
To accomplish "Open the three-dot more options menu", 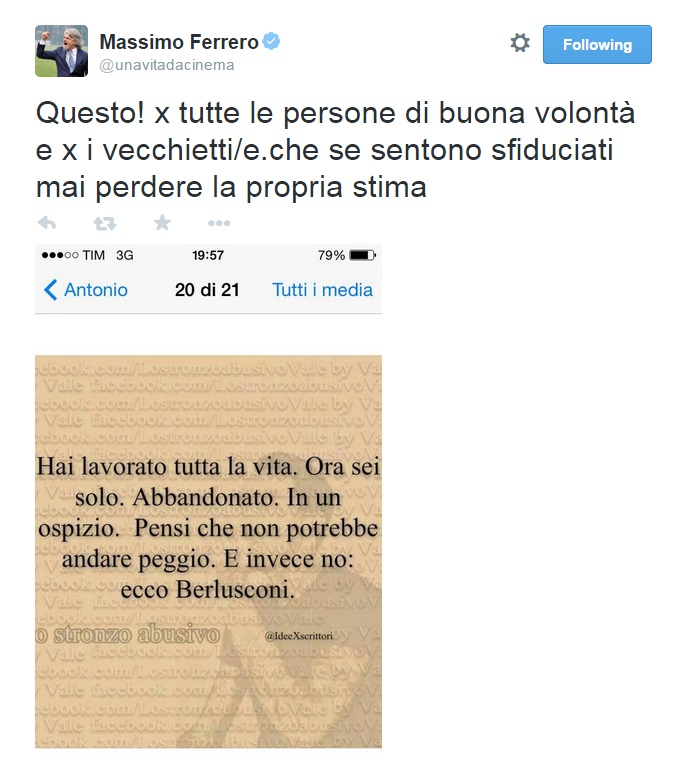I will coord(219,223).
